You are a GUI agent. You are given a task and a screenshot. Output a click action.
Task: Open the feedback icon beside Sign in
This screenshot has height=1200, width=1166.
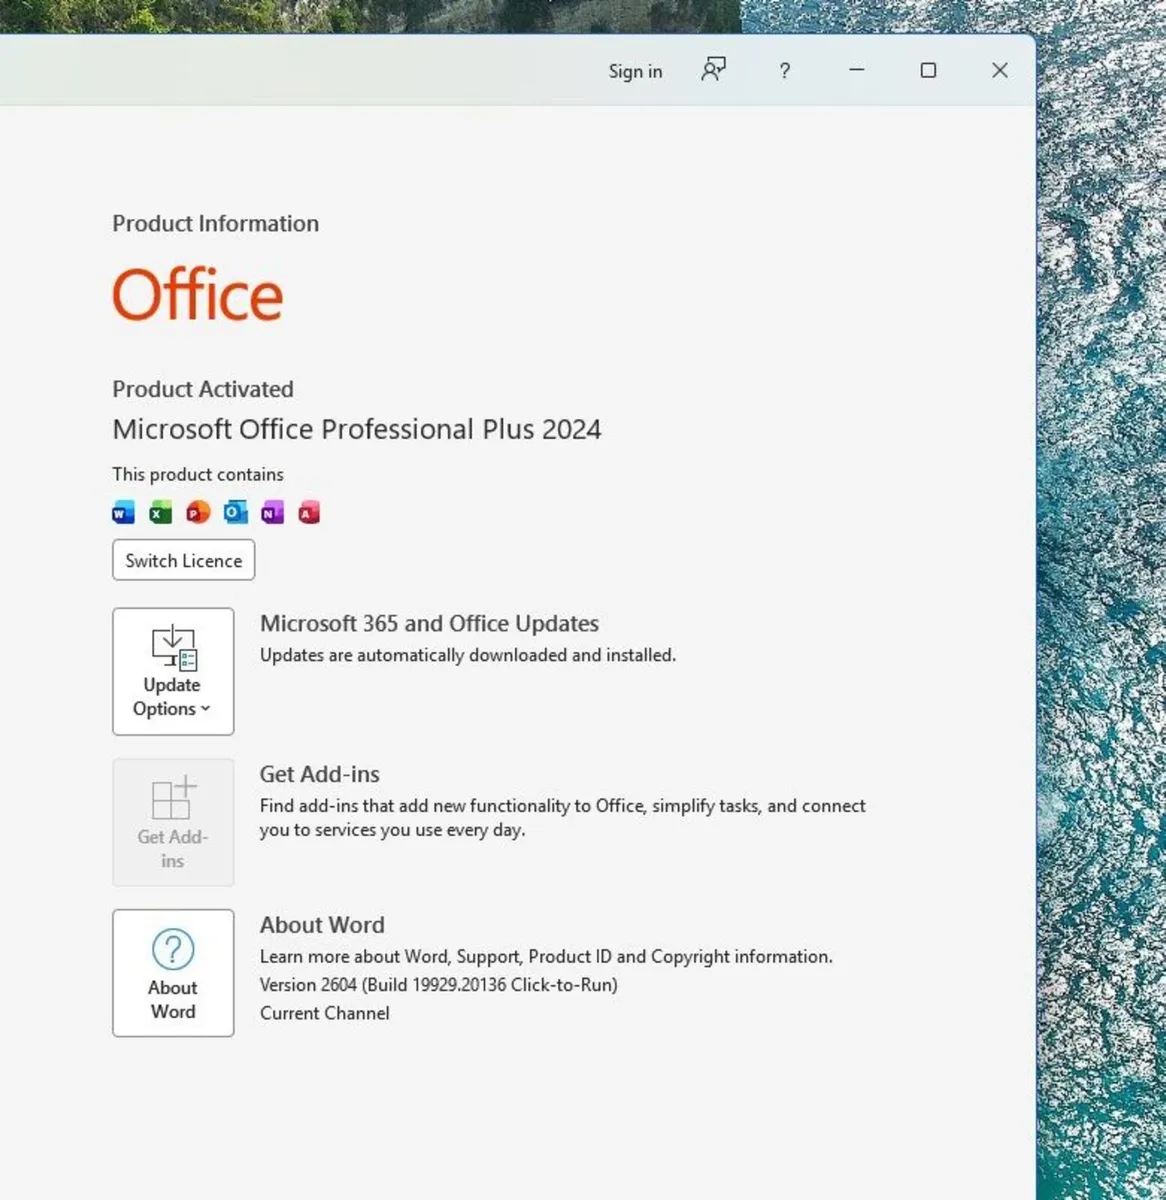[x=713, y=70]
